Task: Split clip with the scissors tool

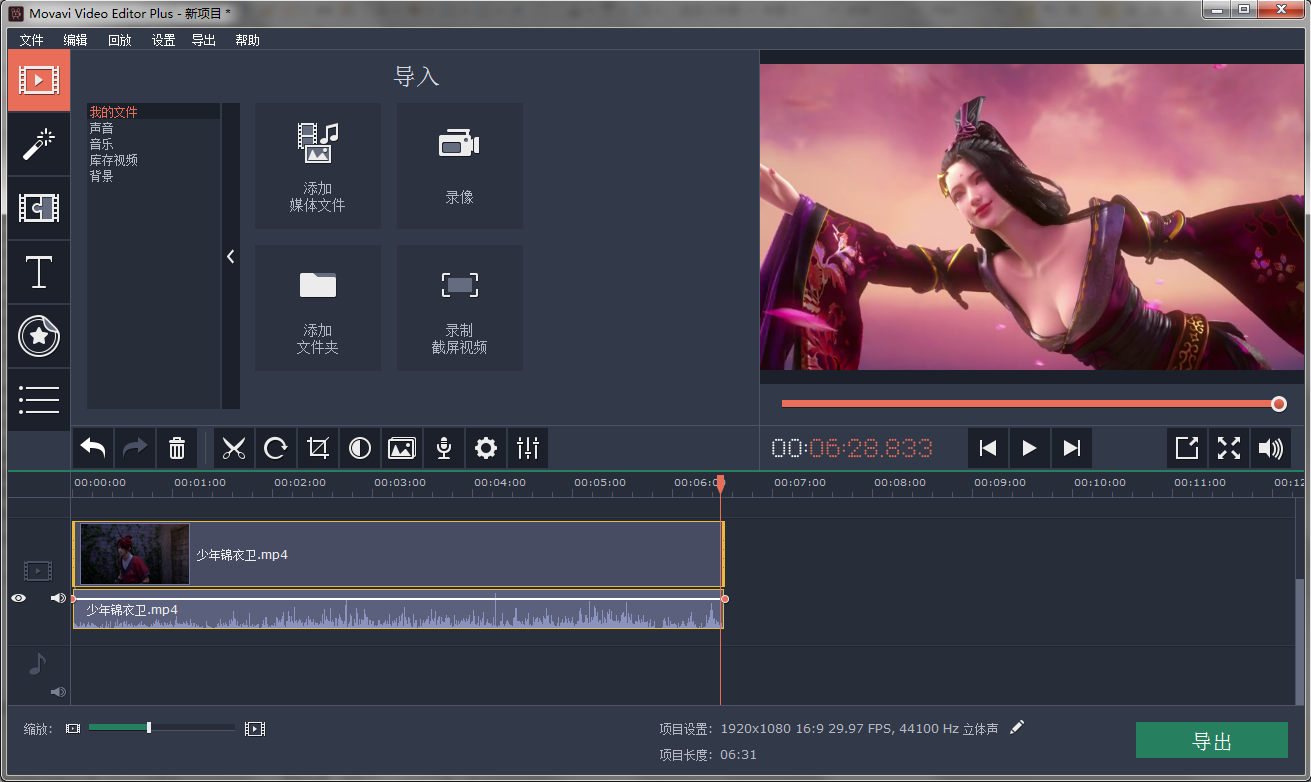Action: pyautogui.click(x=234, y=448)
